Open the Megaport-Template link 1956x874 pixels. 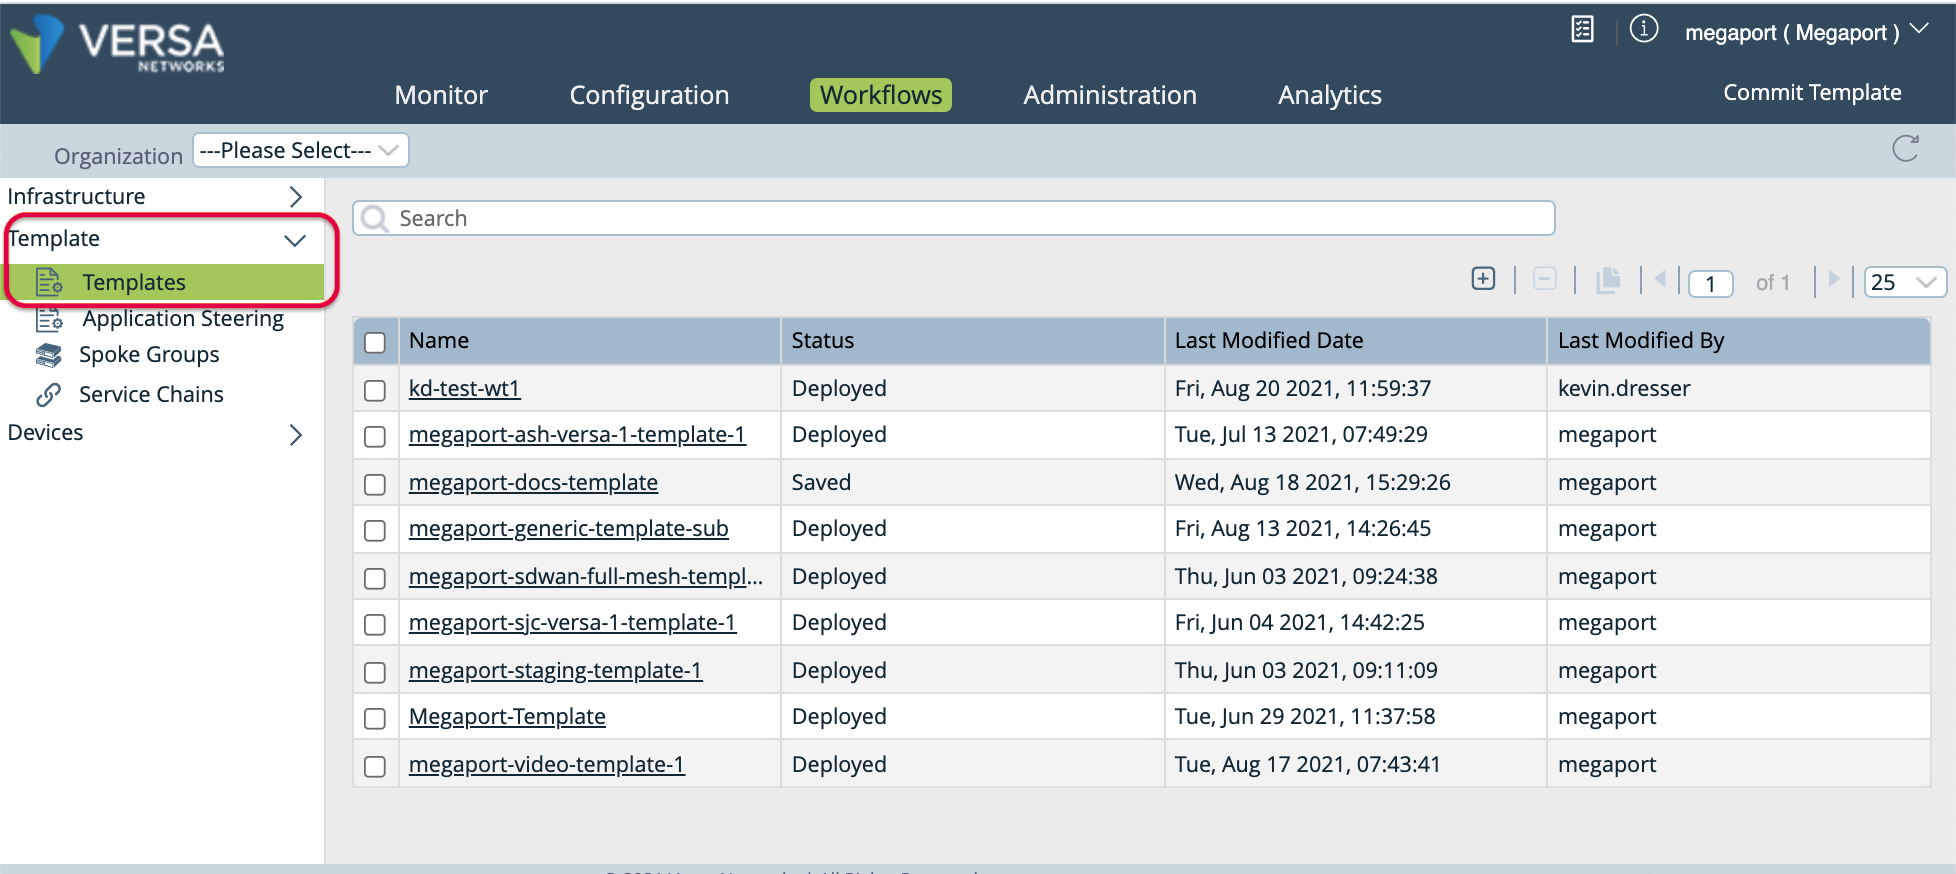point(507,717)
